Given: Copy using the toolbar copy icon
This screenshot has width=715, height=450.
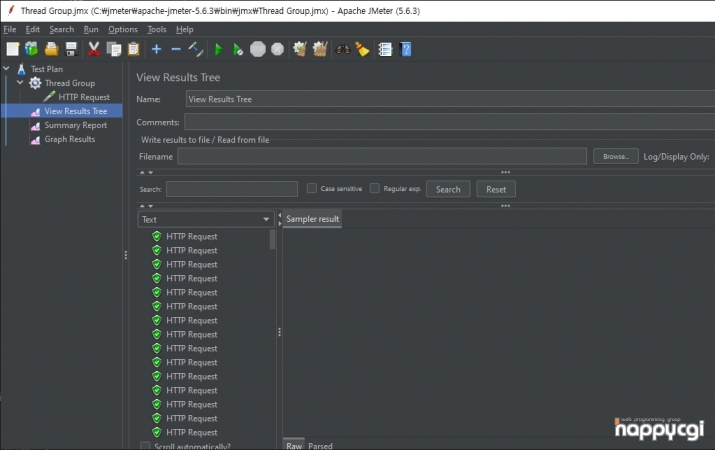Looking at the screenshot, I should click(x=114, y=49).
